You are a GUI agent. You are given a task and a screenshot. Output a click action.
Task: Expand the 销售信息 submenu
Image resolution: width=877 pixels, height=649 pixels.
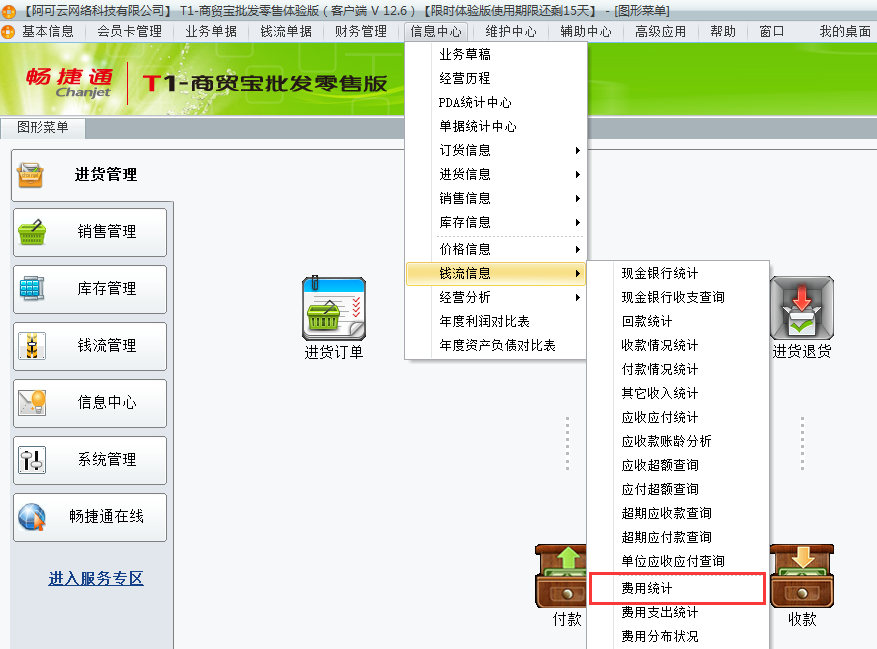click(463, 198)
